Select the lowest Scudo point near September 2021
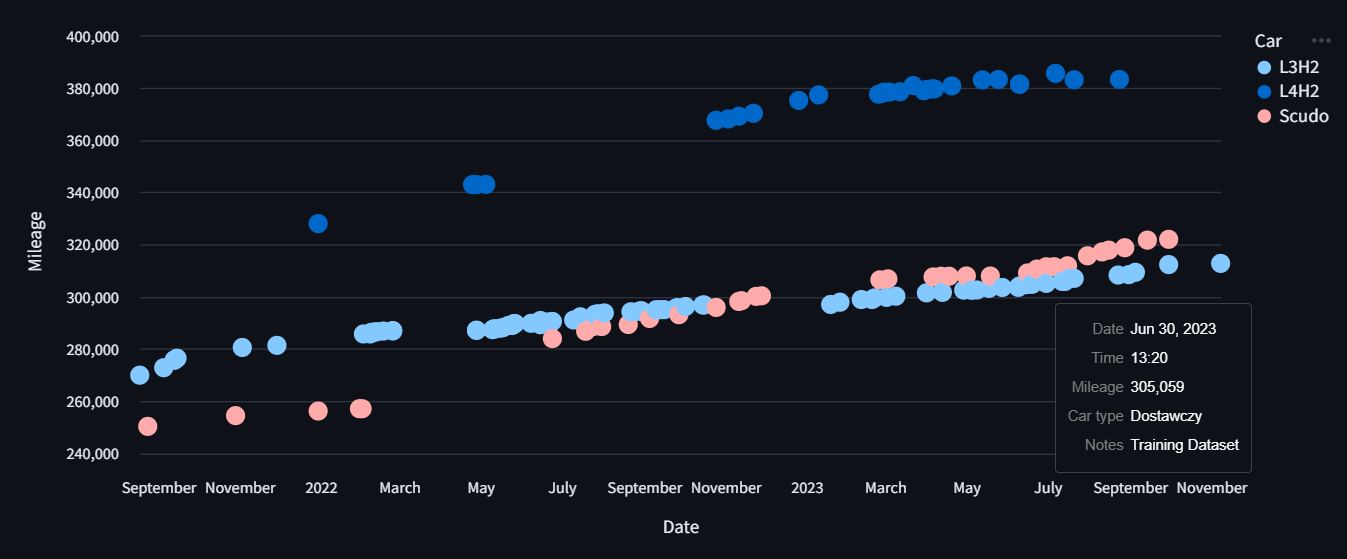 (x=147, y=426)
